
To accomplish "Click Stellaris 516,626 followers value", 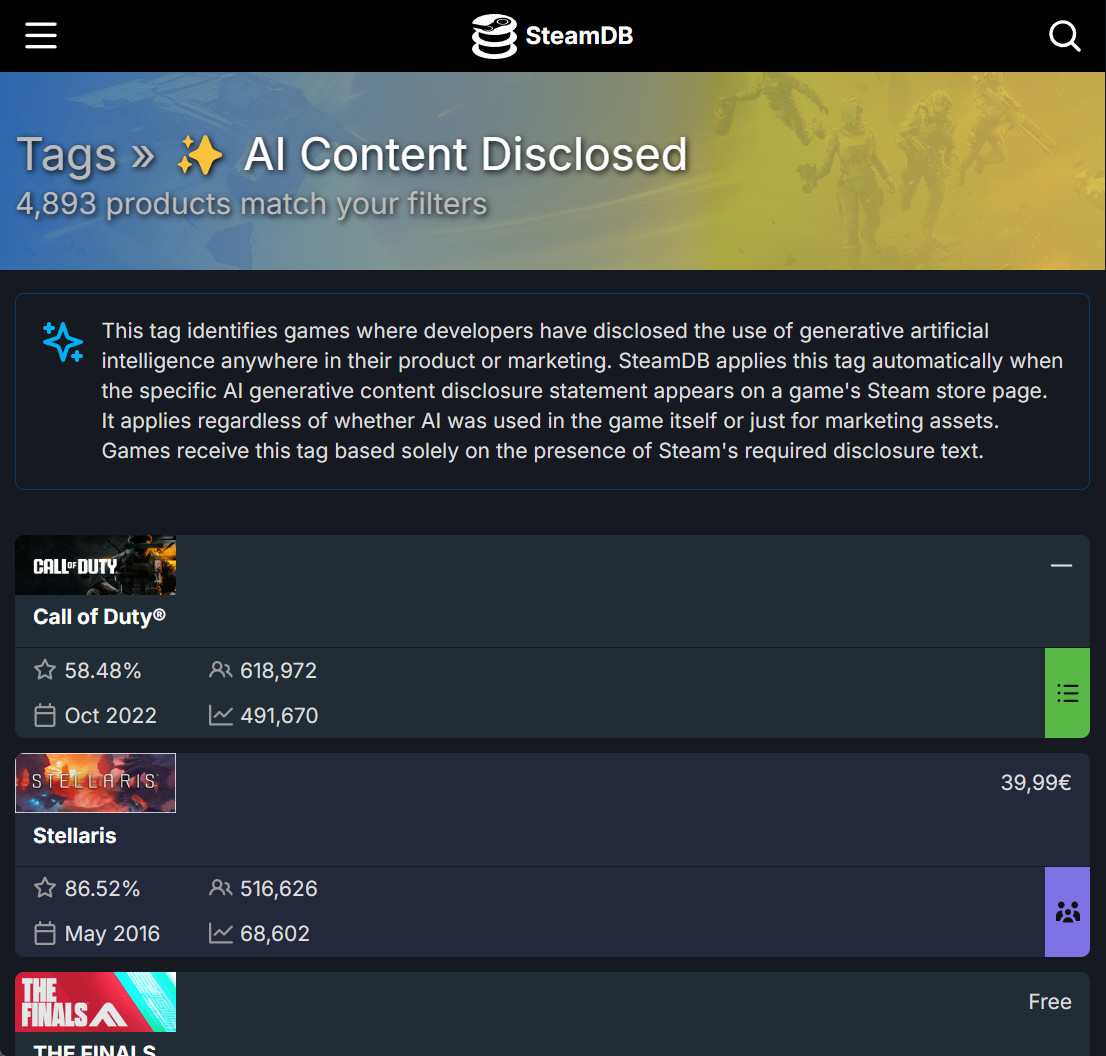I will tap(279, 888).
